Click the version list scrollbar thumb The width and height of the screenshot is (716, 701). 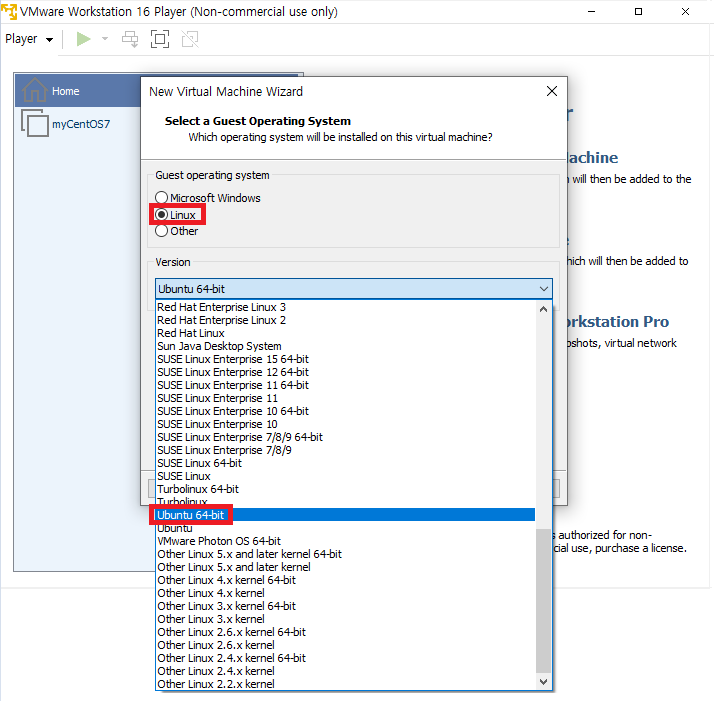543,601
